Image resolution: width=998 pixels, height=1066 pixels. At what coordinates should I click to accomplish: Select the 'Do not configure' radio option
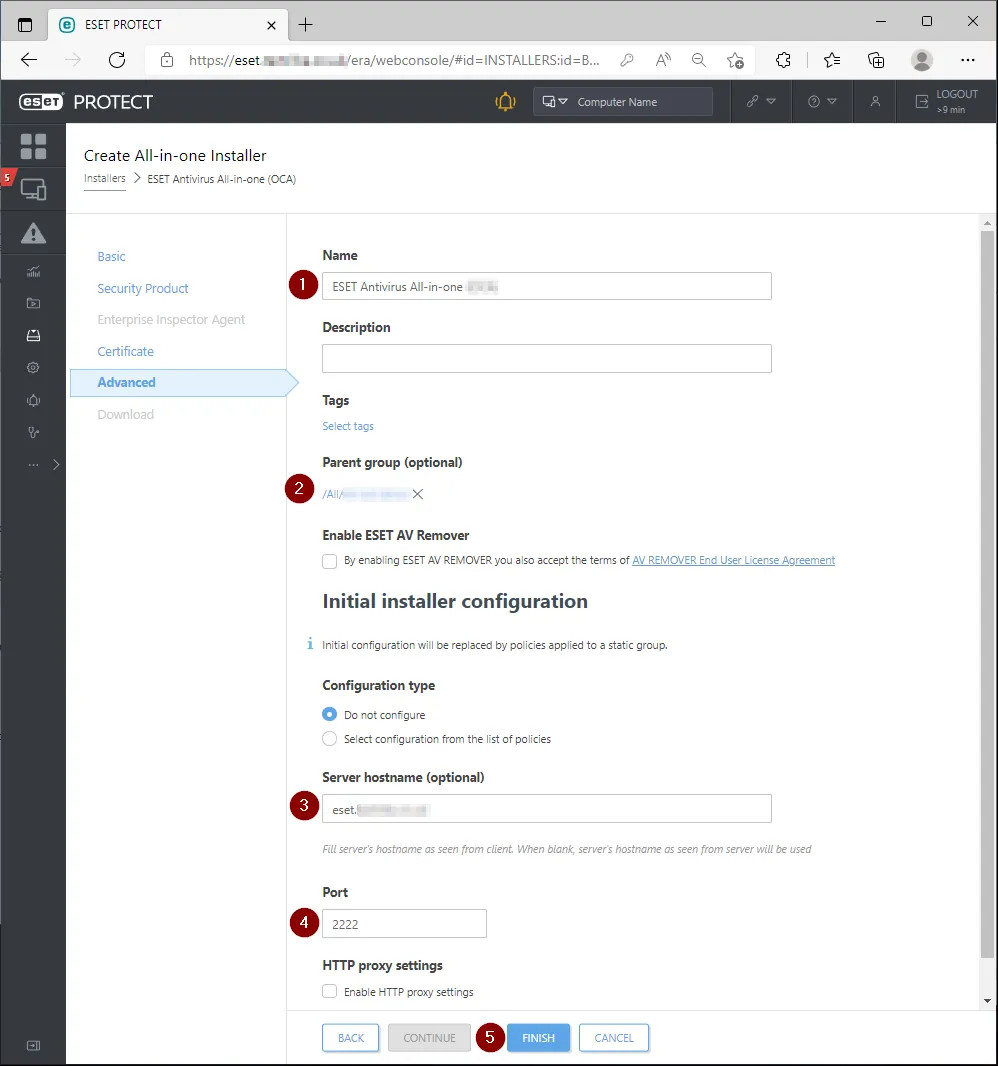[x=330, y=715]
